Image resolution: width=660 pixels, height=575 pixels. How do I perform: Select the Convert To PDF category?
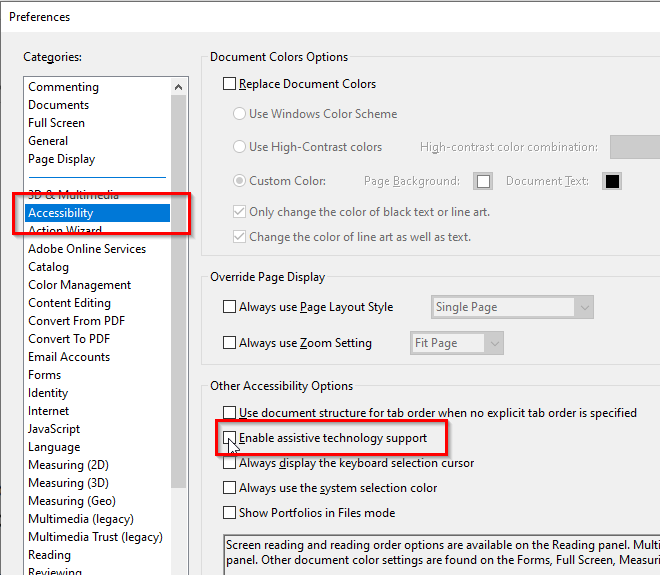point(69,339)
